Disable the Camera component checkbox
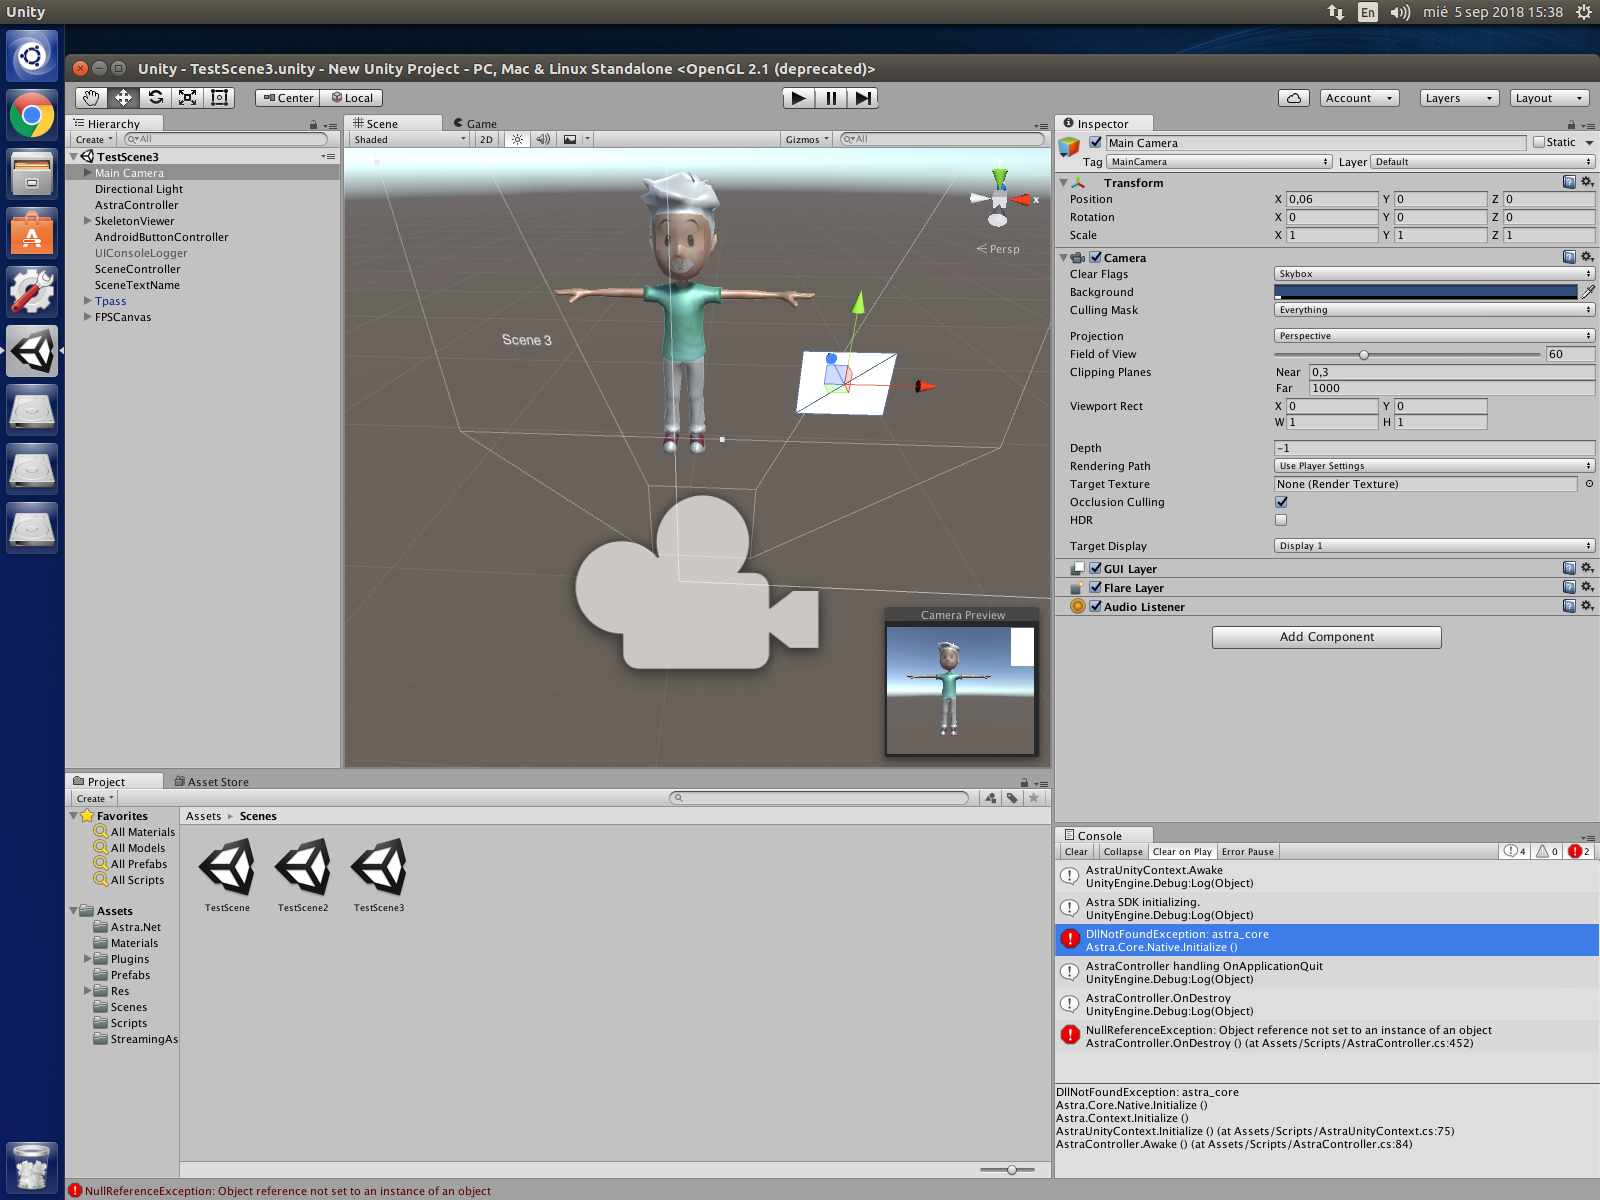Screen dimensions: 1600x1200 (1095, 257)
